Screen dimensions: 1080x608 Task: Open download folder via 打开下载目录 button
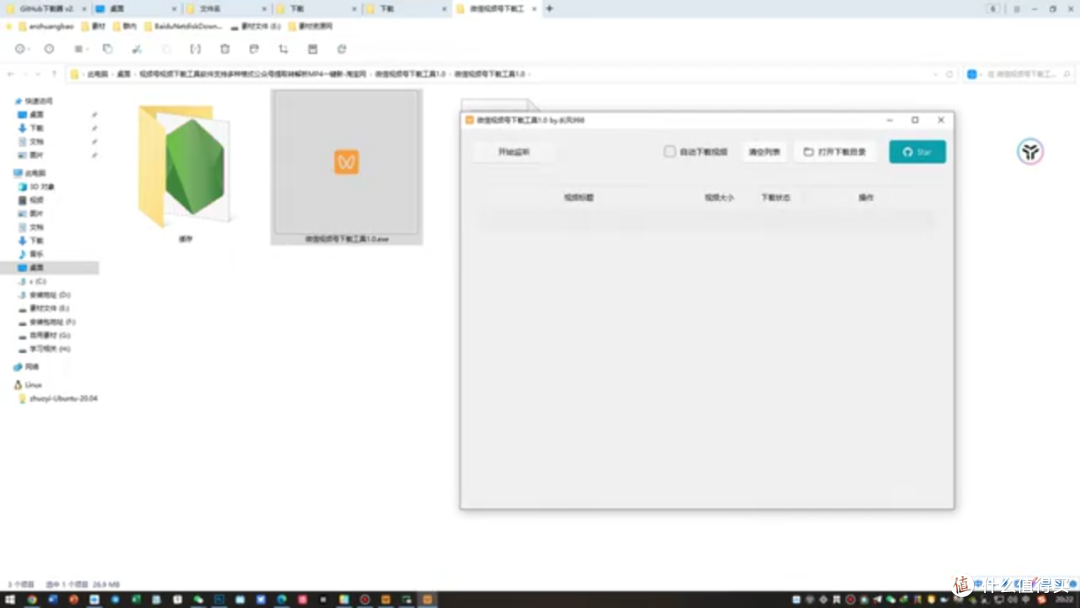(x=835, y=151)
